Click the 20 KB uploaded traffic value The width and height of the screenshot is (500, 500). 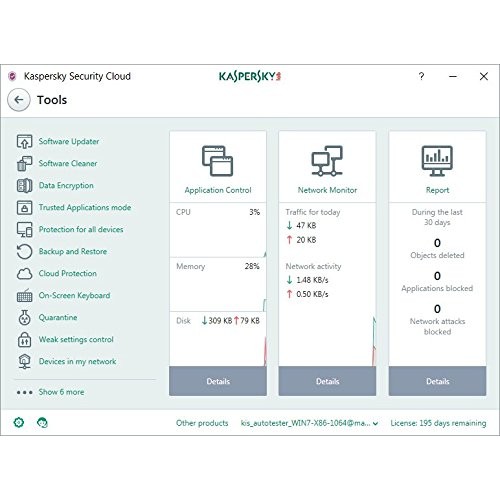point(306,240)
